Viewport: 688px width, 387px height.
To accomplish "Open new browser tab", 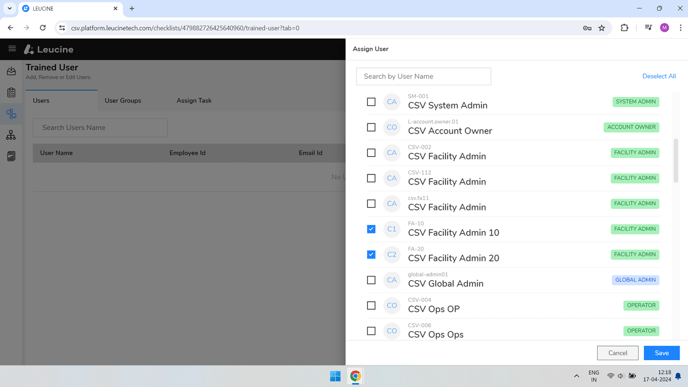I will click(132, 8).
